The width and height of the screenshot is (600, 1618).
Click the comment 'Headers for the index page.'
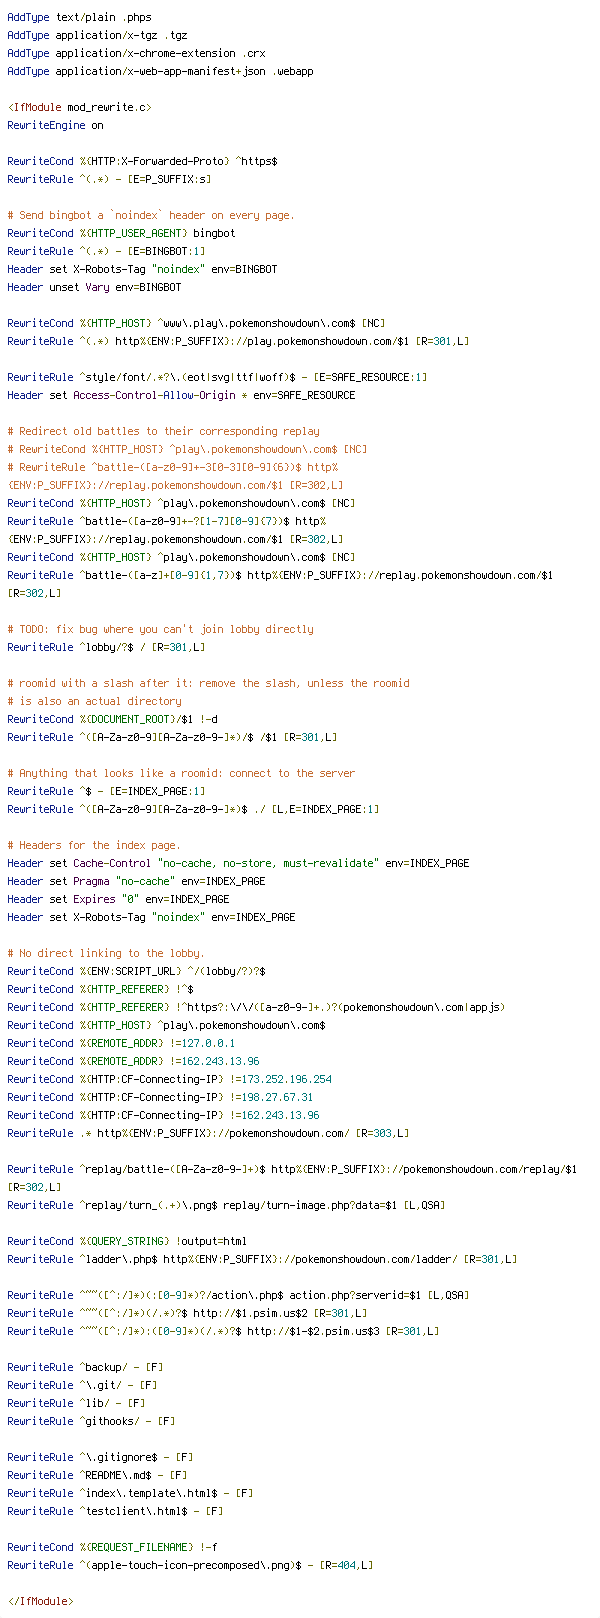[94, 845]
